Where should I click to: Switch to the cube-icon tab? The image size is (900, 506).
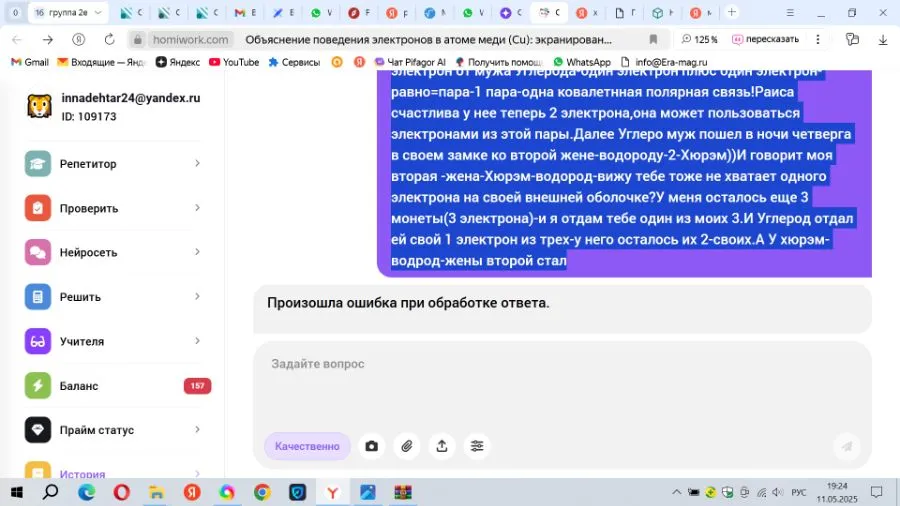(x=662, y=12)
